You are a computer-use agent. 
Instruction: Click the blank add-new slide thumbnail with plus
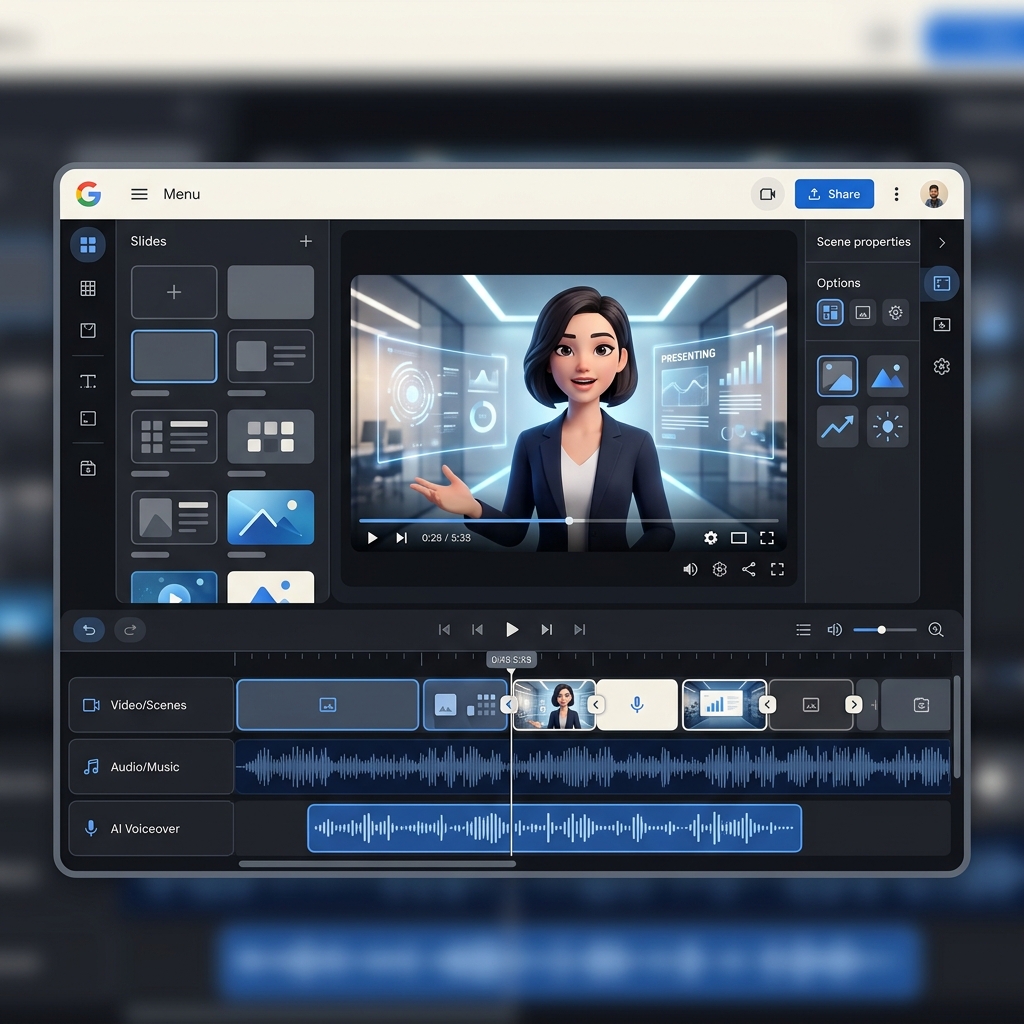click(174, 292)
